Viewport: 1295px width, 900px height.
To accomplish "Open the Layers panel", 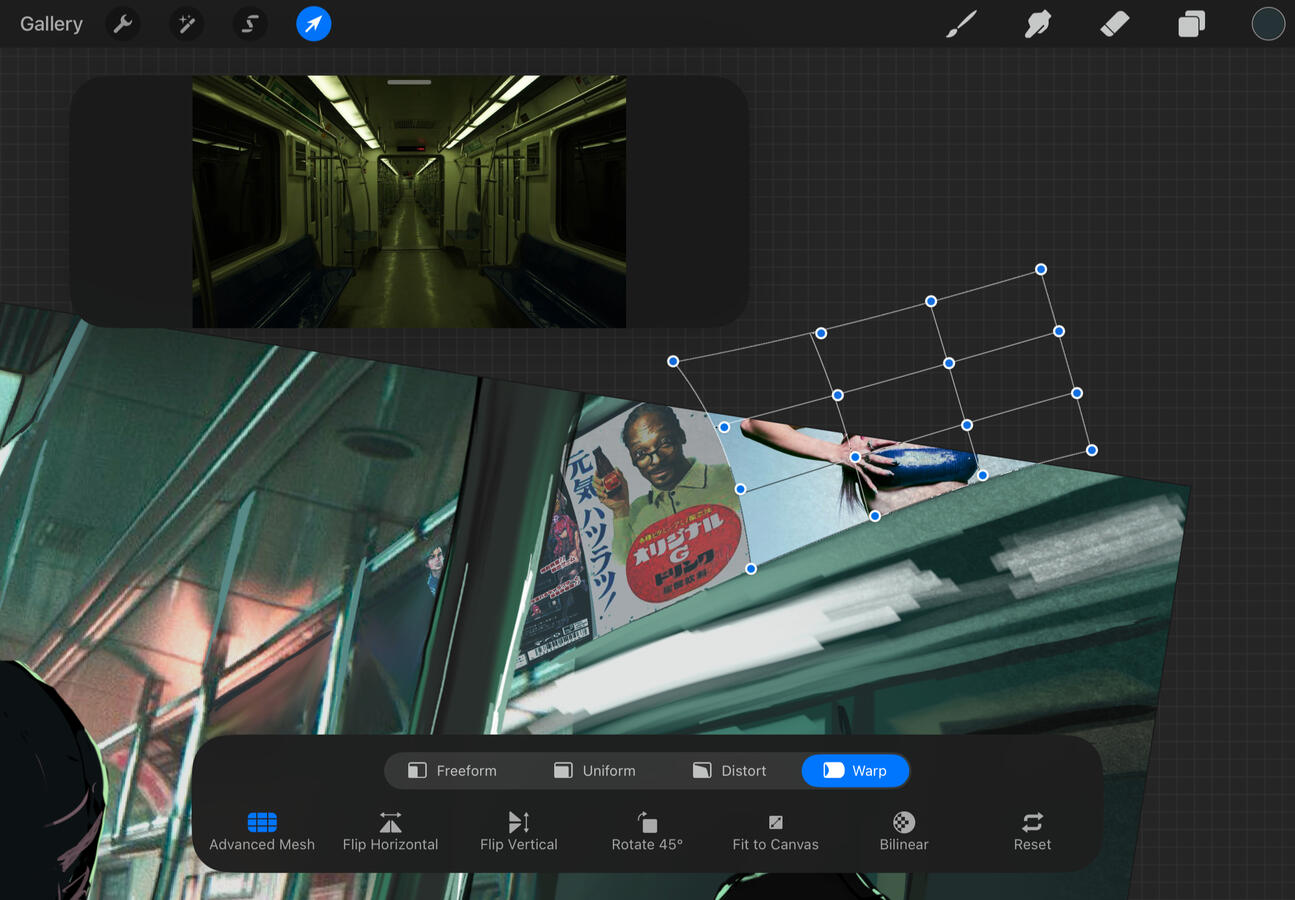I will [x=1190, y=23].
